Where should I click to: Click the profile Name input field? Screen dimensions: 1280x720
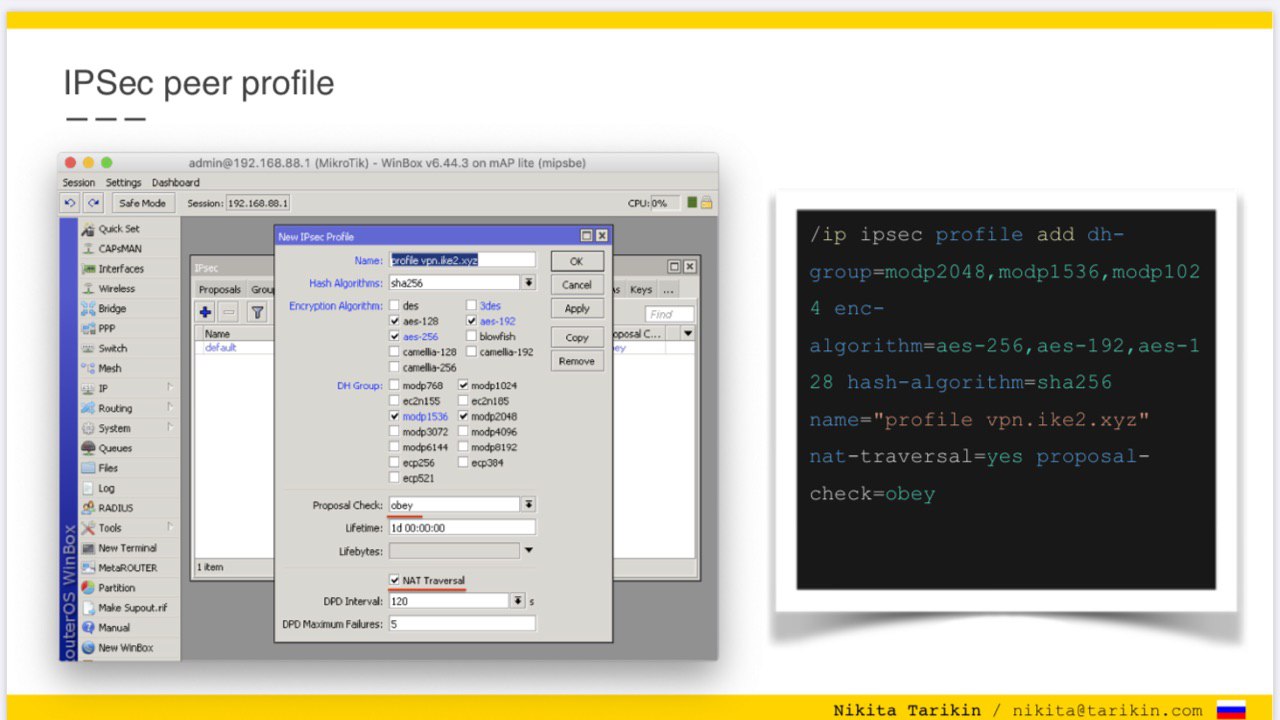[x=462, y=260]
